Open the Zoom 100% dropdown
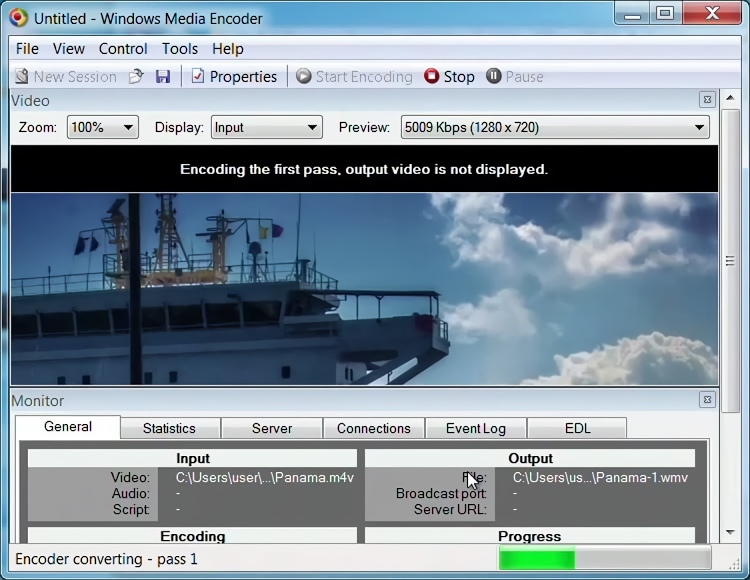750x580 pixels. pyautogui.click(x=102, y=127)
